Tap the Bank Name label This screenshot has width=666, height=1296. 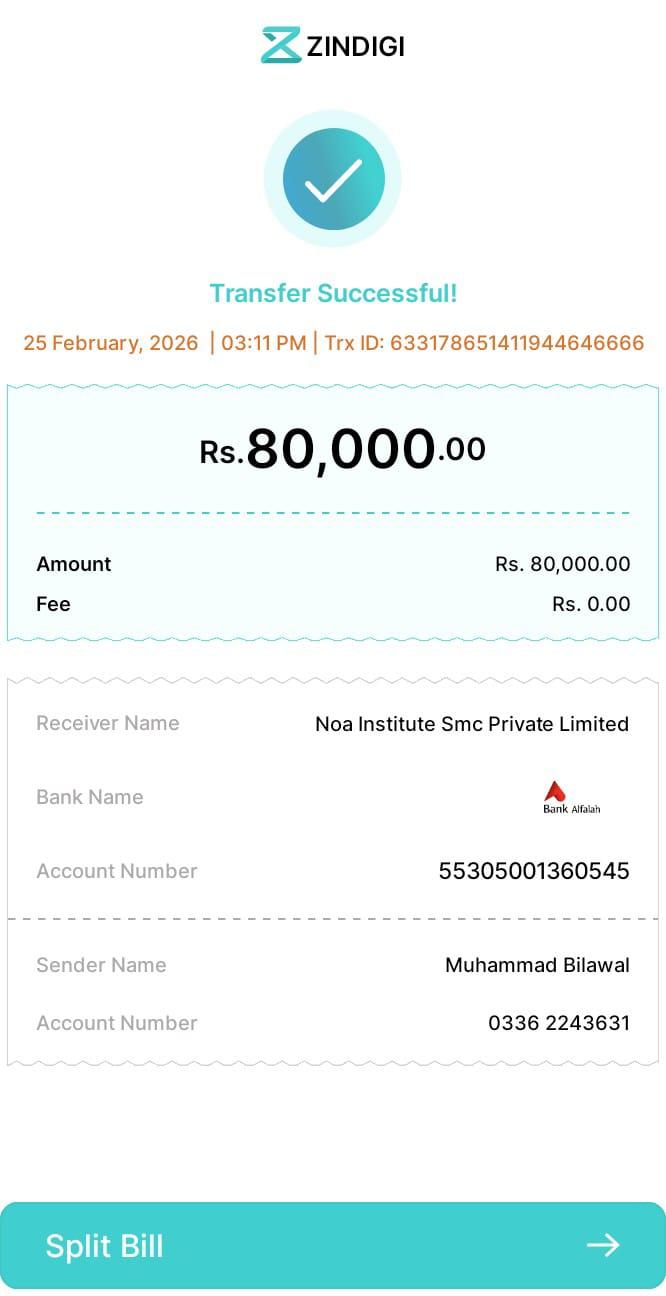coord(90,797)
